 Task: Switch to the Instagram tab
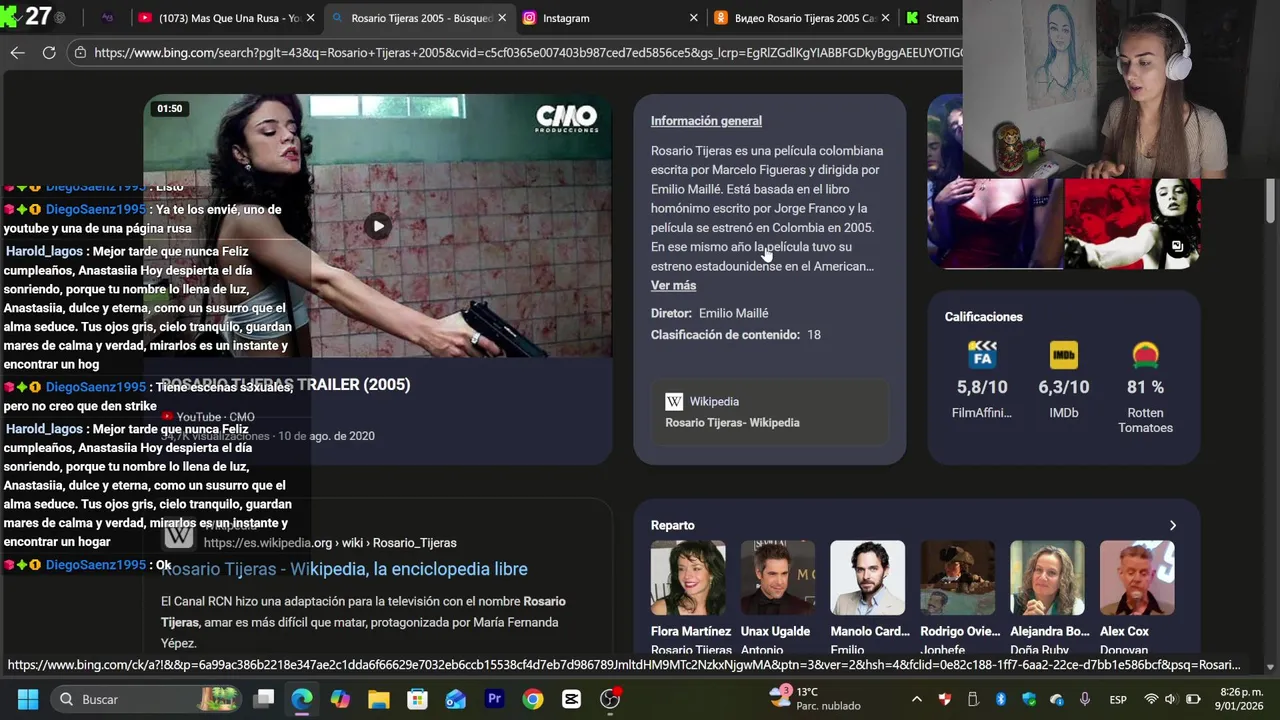[x=610, y=18]
